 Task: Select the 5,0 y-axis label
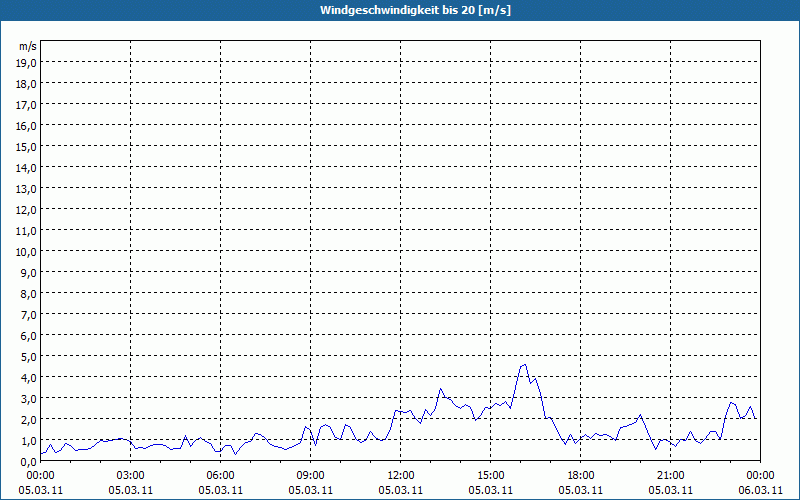tap(30, 357)
